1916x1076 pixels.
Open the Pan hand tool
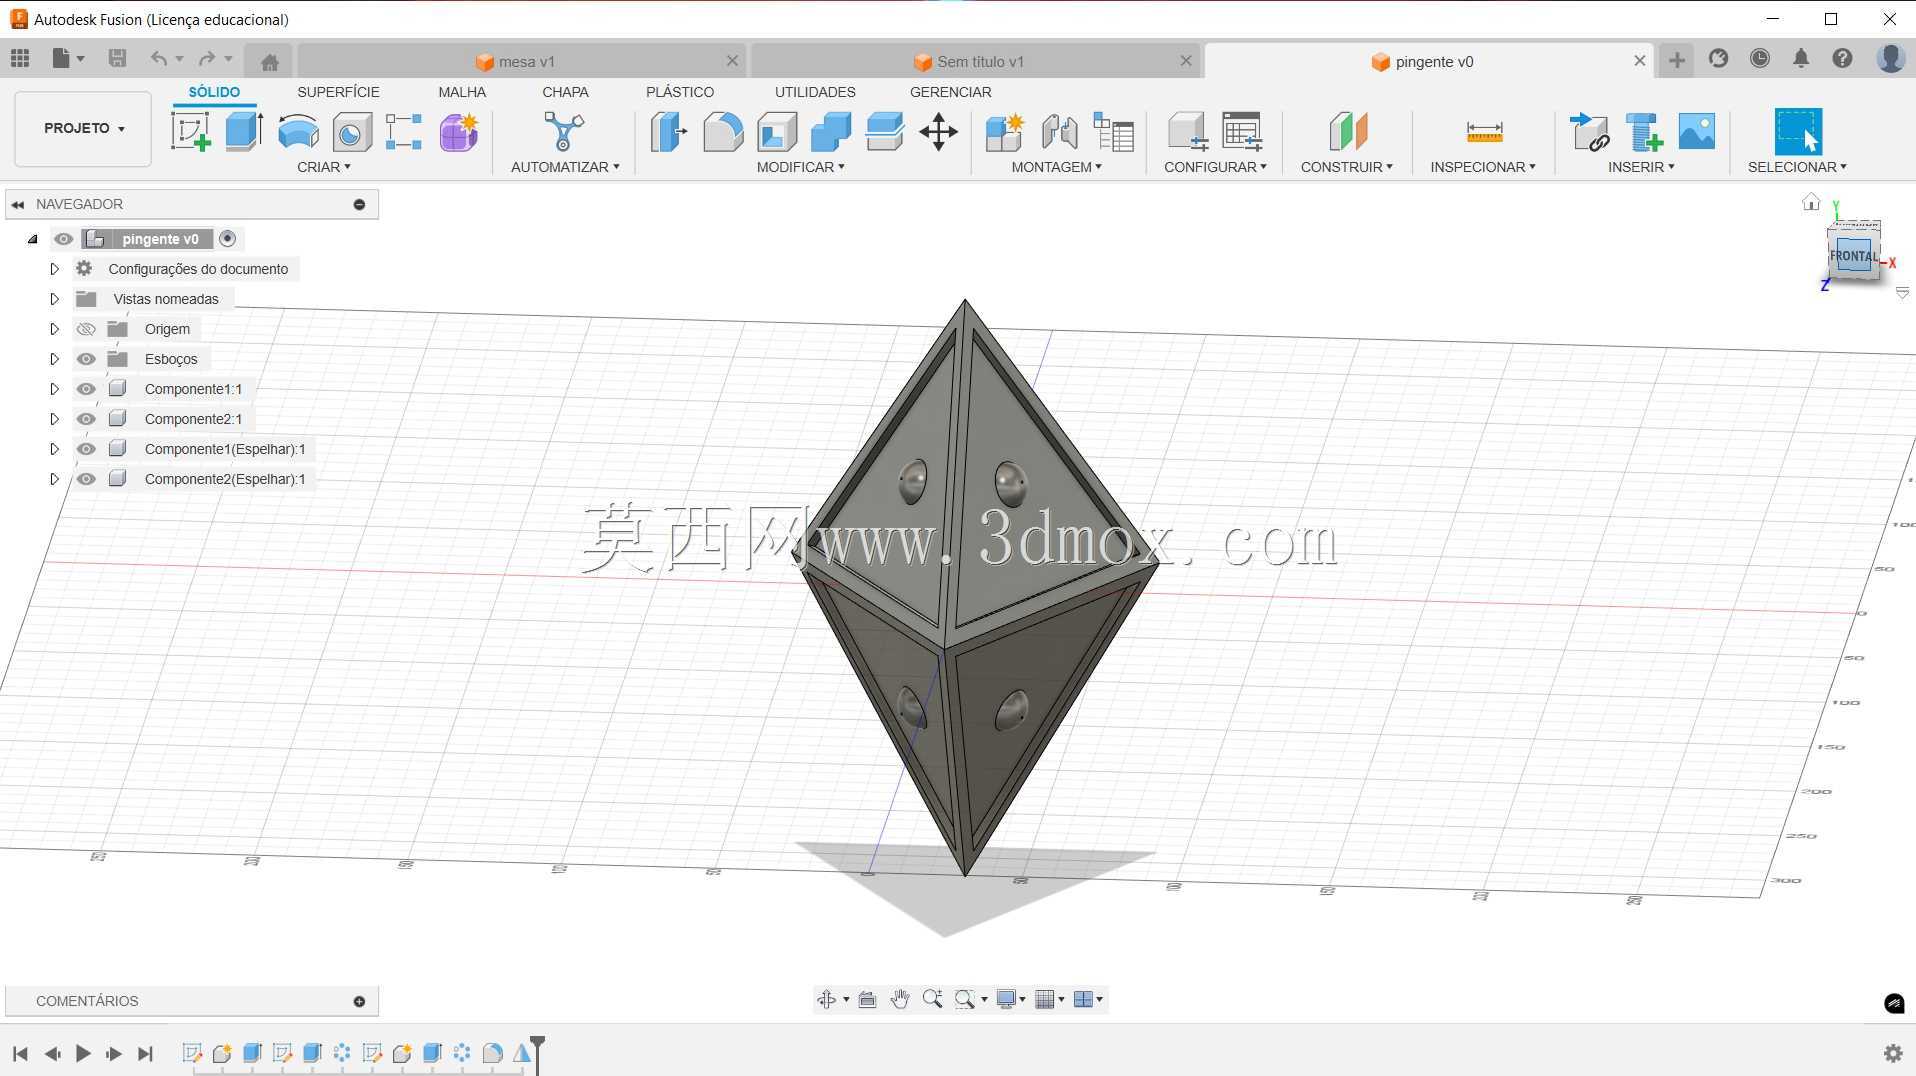pyautogui.click(x=899, y=999)
